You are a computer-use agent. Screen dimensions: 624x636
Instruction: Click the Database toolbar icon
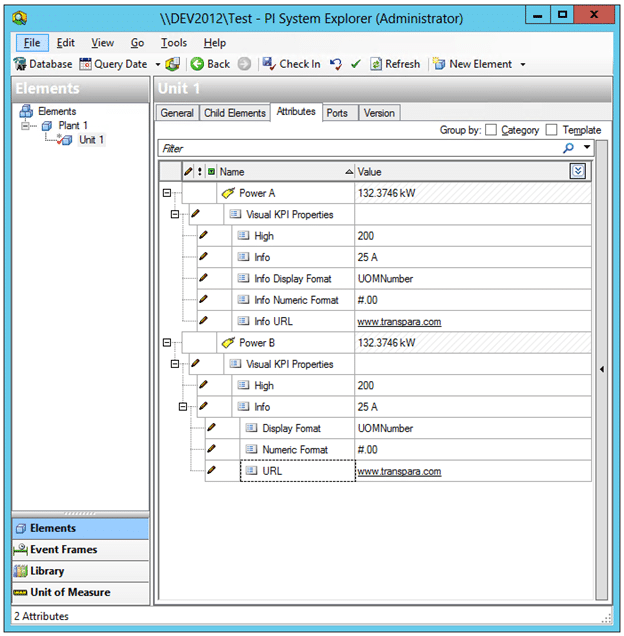point(20,64)
